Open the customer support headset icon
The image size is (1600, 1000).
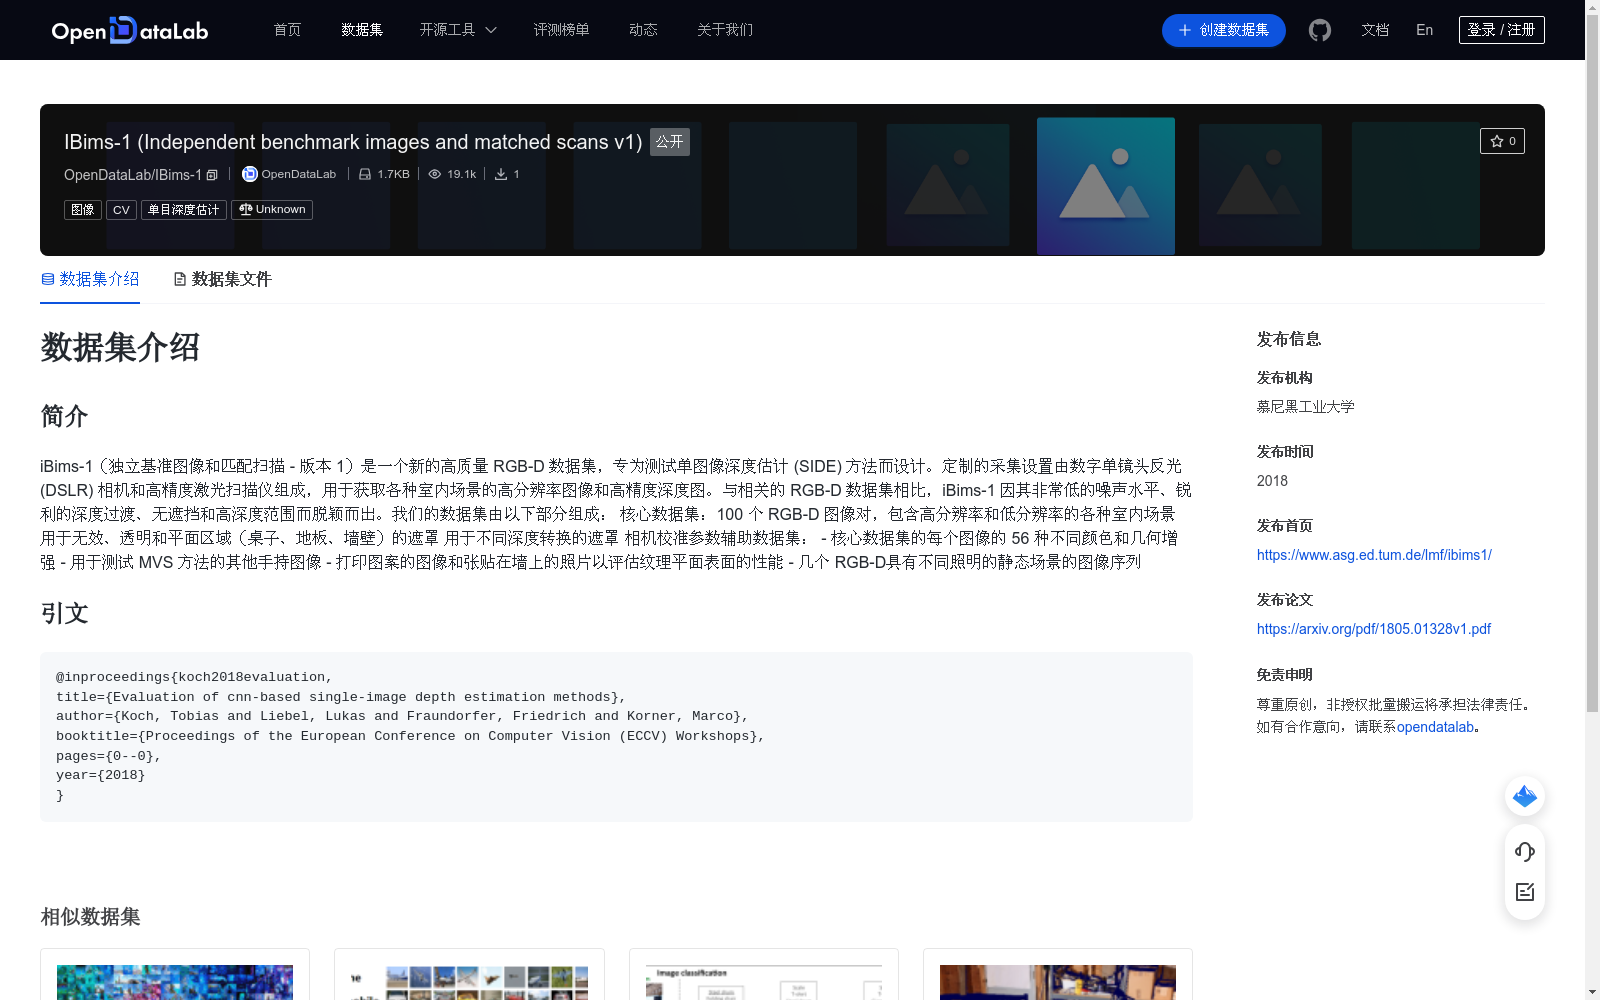pyautogui.click(x=1525, y=851)
